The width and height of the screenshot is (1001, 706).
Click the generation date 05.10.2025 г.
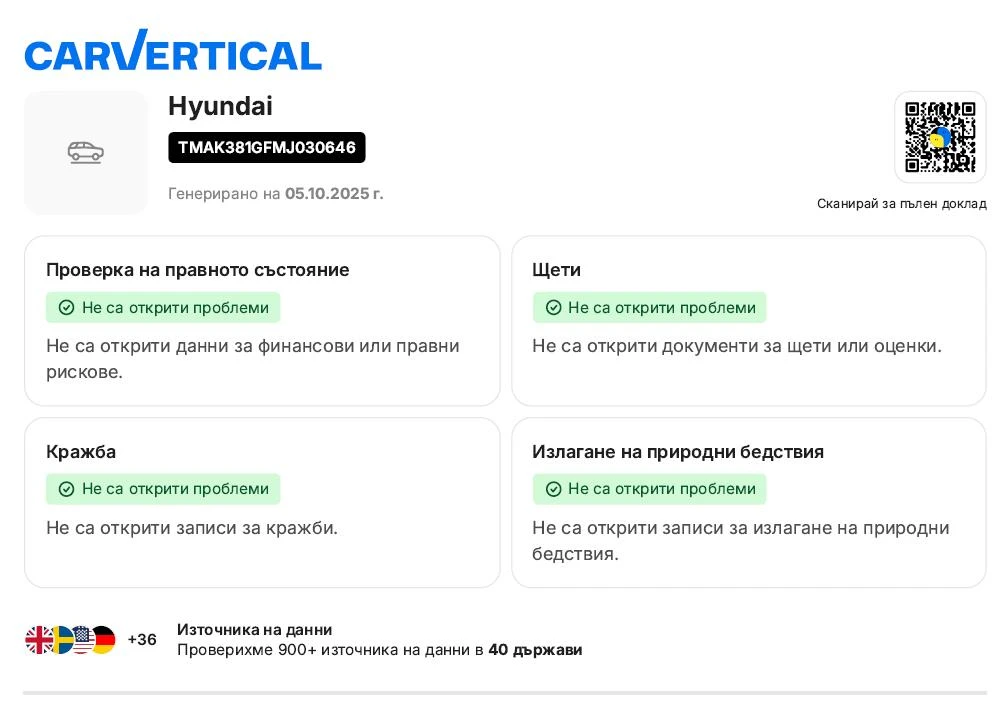(x=334, y=194)
